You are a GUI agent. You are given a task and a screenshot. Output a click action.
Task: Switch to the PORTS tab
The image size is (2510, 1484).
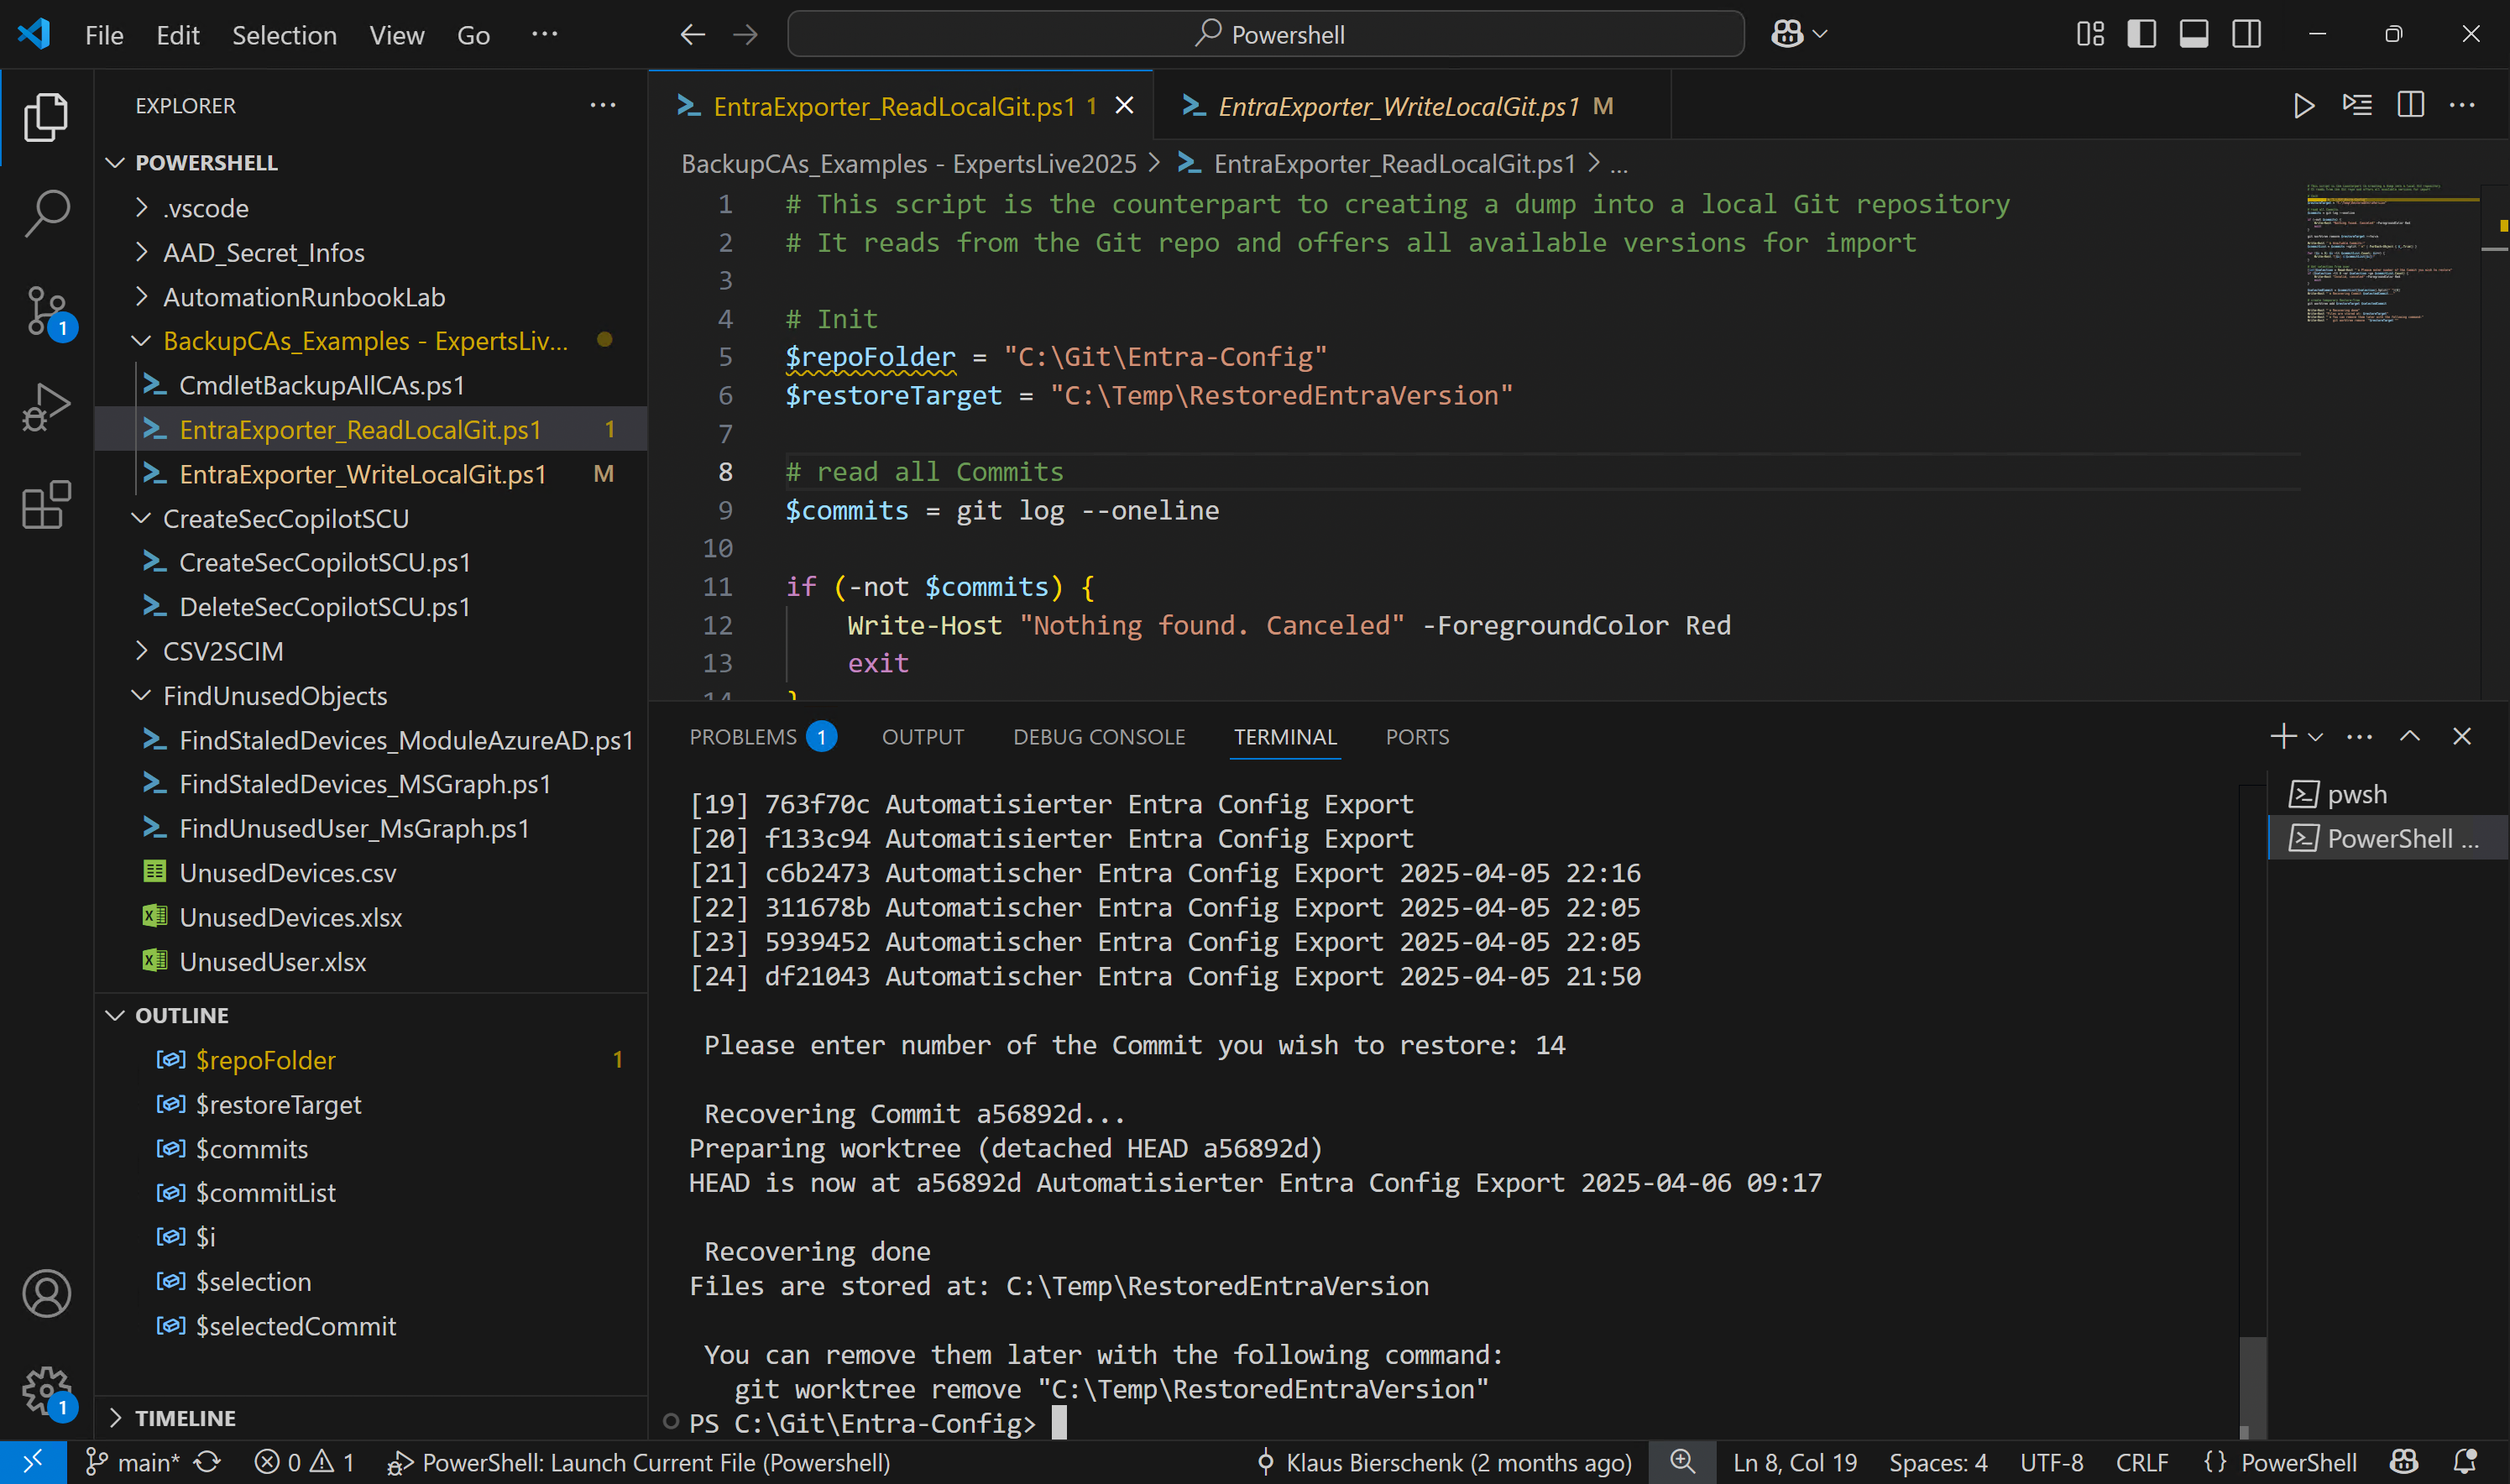[x=1417, y=737]
